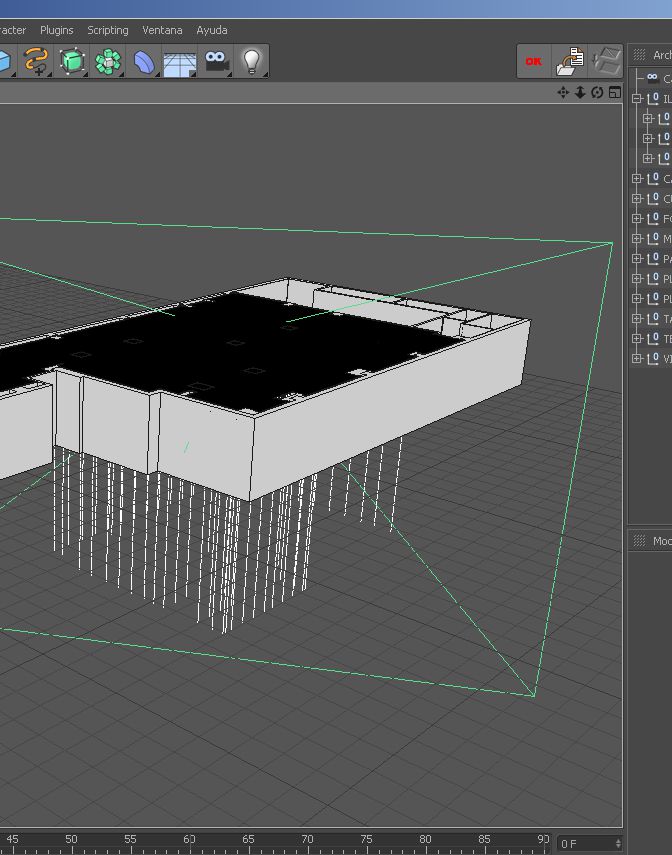Image resolution: width=672 pixels, height=855 pixels.
Task: Click the viewport rotate camera icon
Action: [597, 93]
